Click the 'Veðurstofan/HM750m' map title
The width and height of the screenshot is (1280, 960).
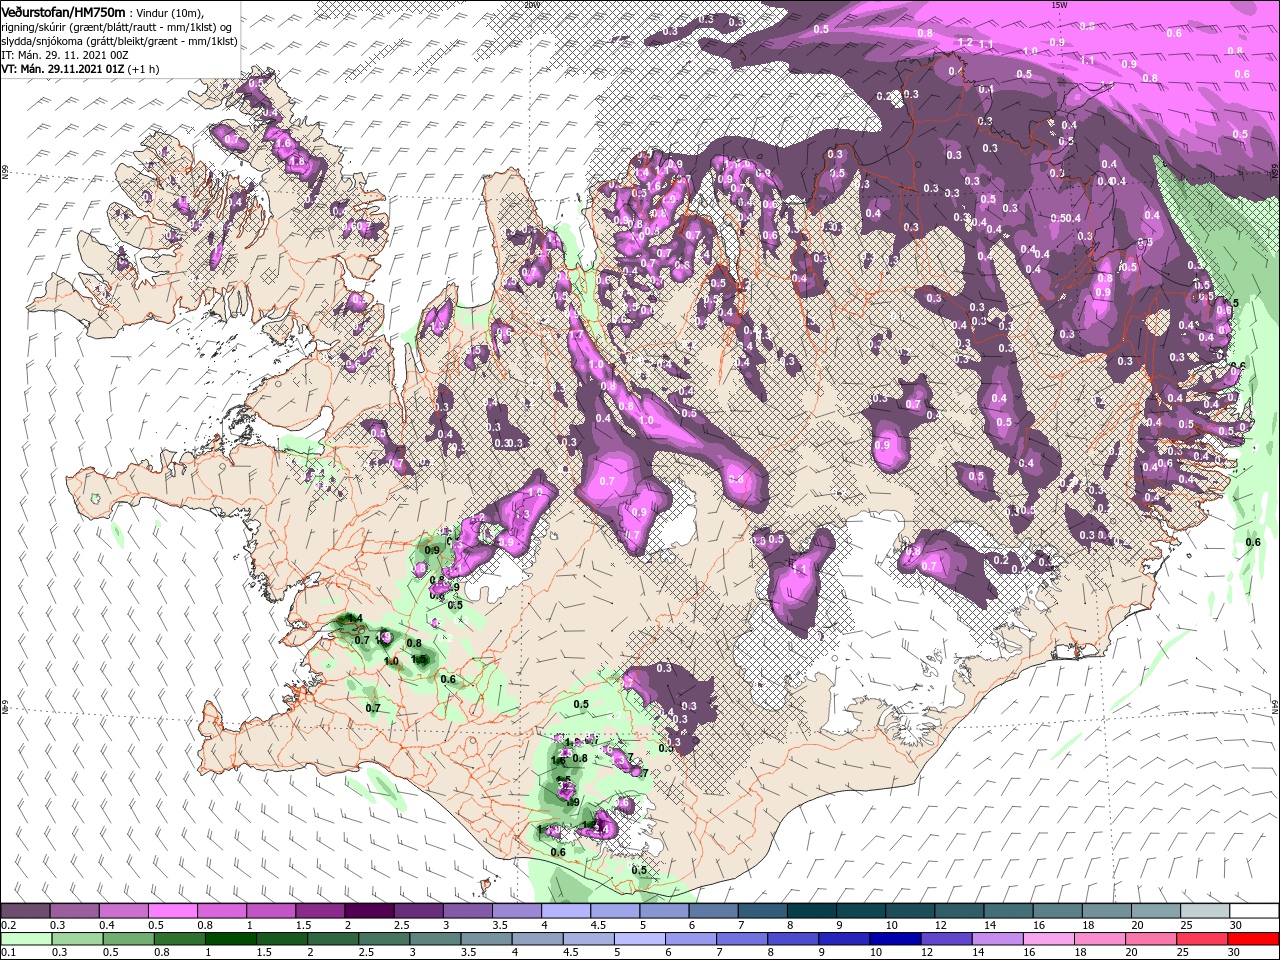[x=63, y=12]
